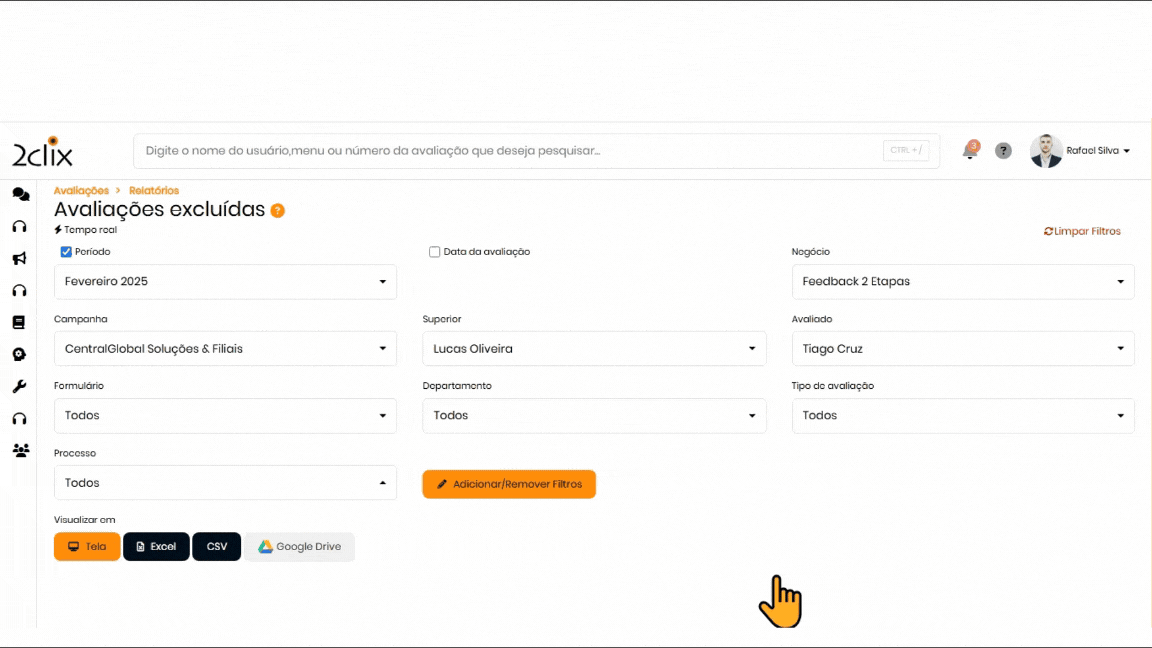Screen dimensions: 1152x648
Task: Click the wrench settings sidebar icon
Action: pyautogui.click(x=19, y=387)
